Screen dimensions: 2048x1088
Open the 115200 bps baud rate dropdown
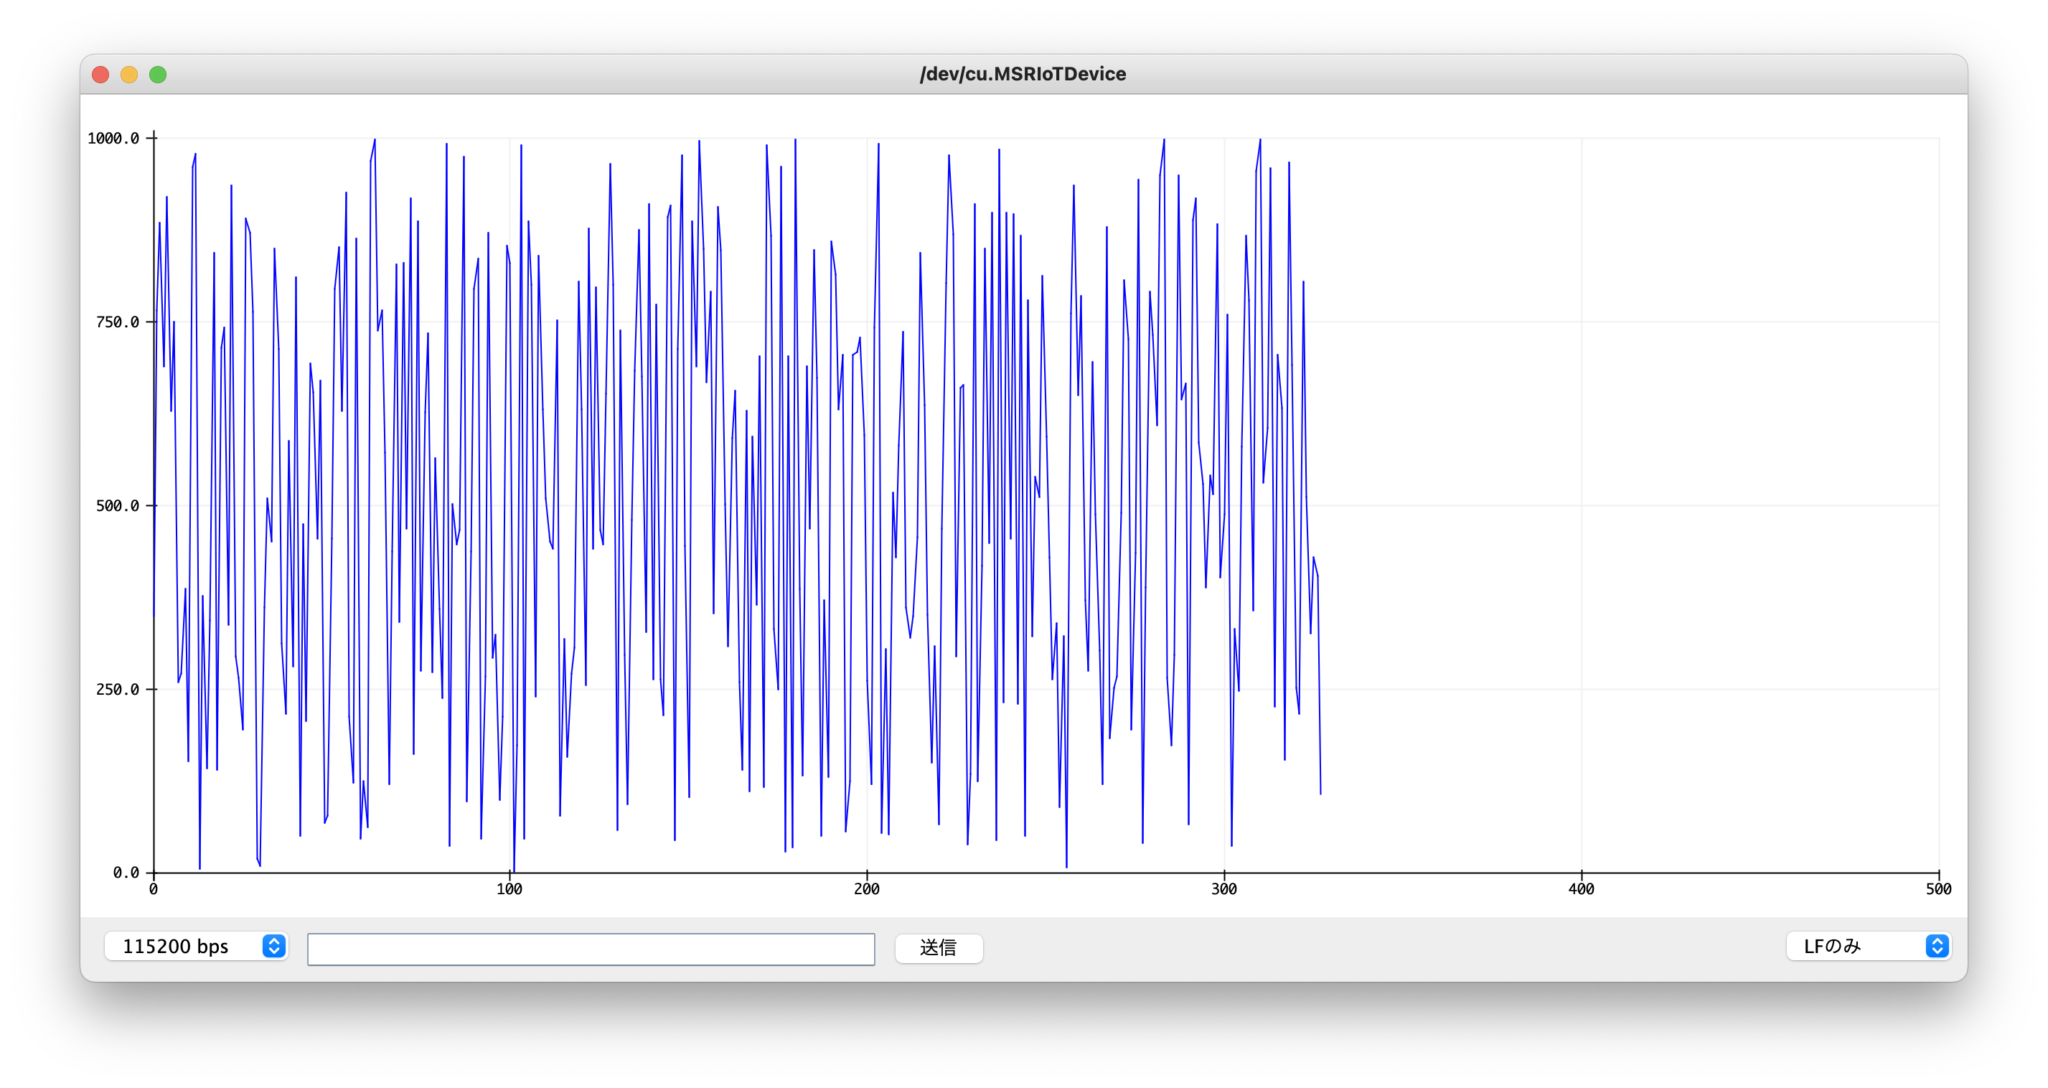(x=196, y=946)
